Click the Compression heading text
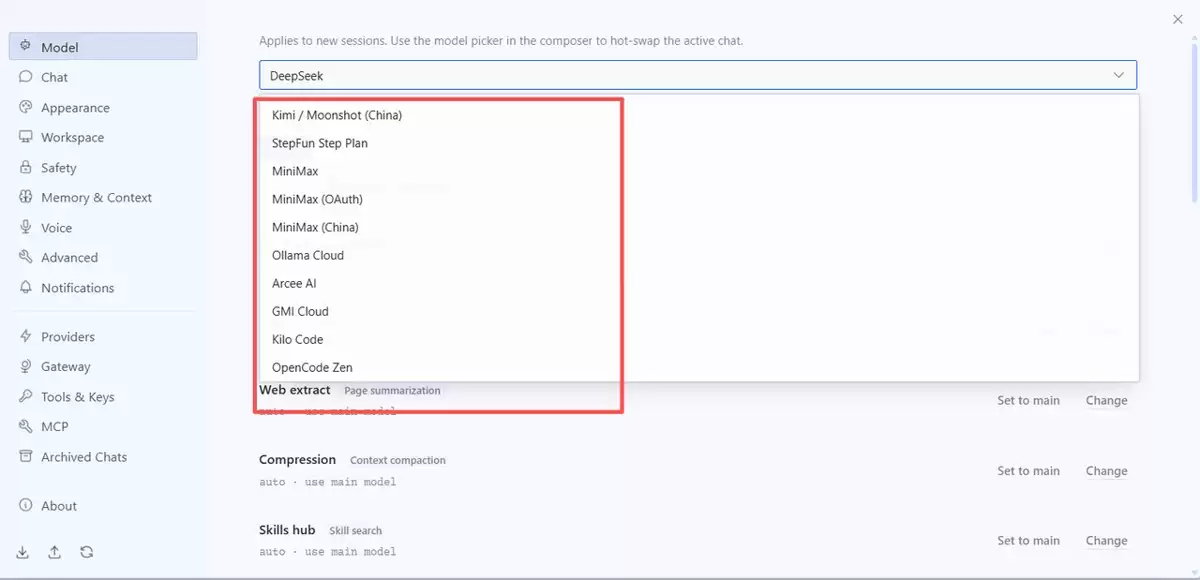This screenshot has width=1200, height=580. (x=297, y=460)
